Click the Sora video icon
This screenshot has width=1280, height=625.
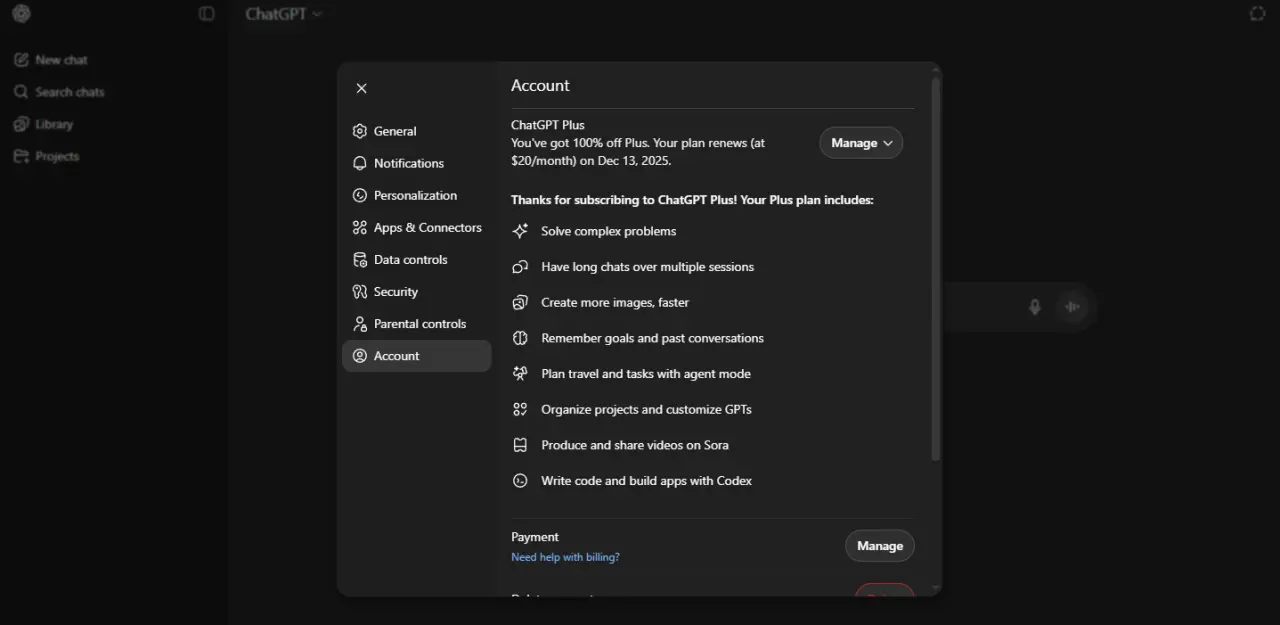pos(520,445)
